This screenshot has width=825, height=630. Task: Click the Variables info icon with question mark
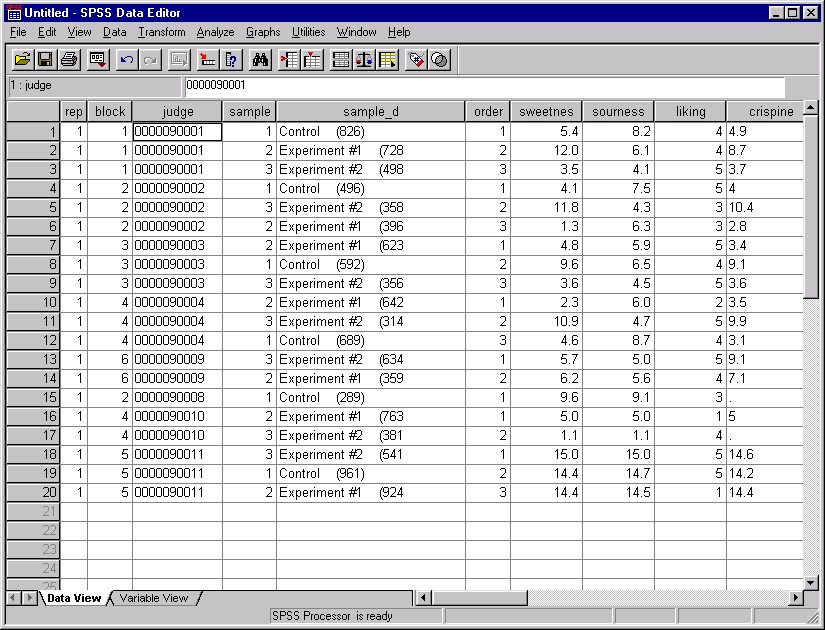point(232,60)
